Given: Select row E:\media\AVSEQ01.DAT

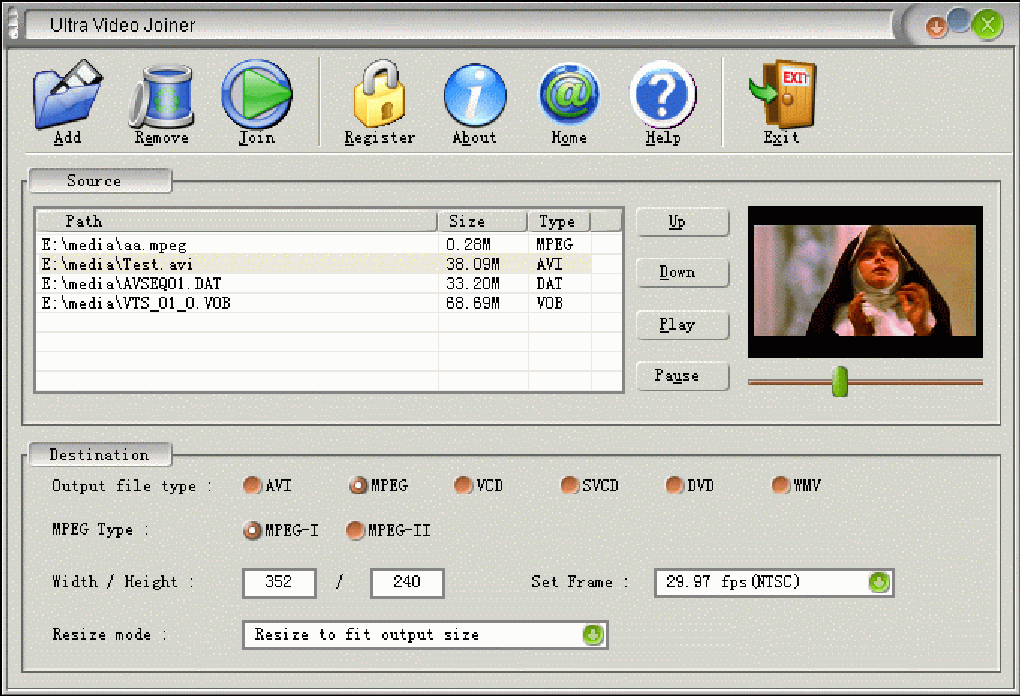Looking at the screenshot, I should click(x=329, y=284).
